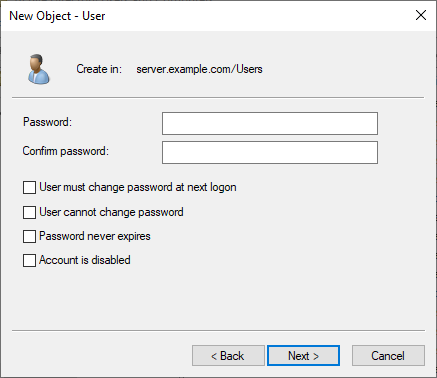
Task: Tick the box for Account is disabled
Action: pos(29,260)
